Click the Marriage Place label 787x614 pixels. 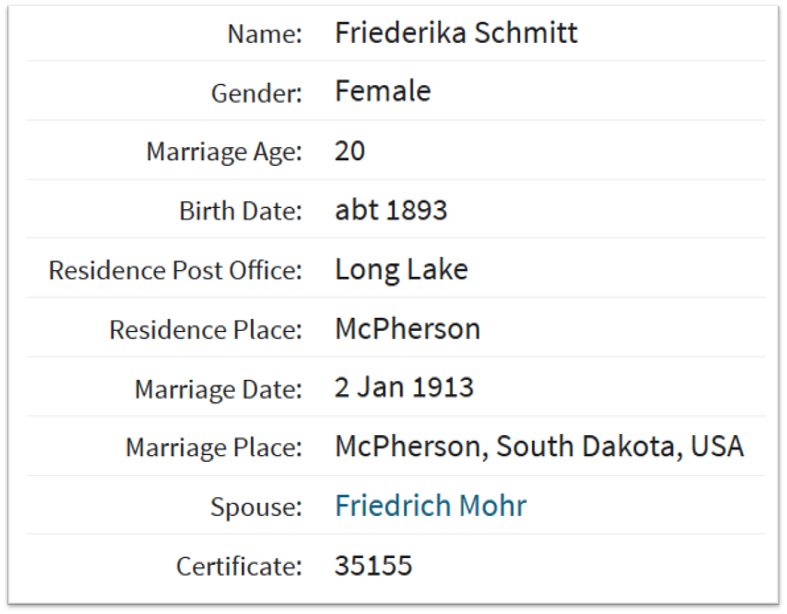(214, 447)
